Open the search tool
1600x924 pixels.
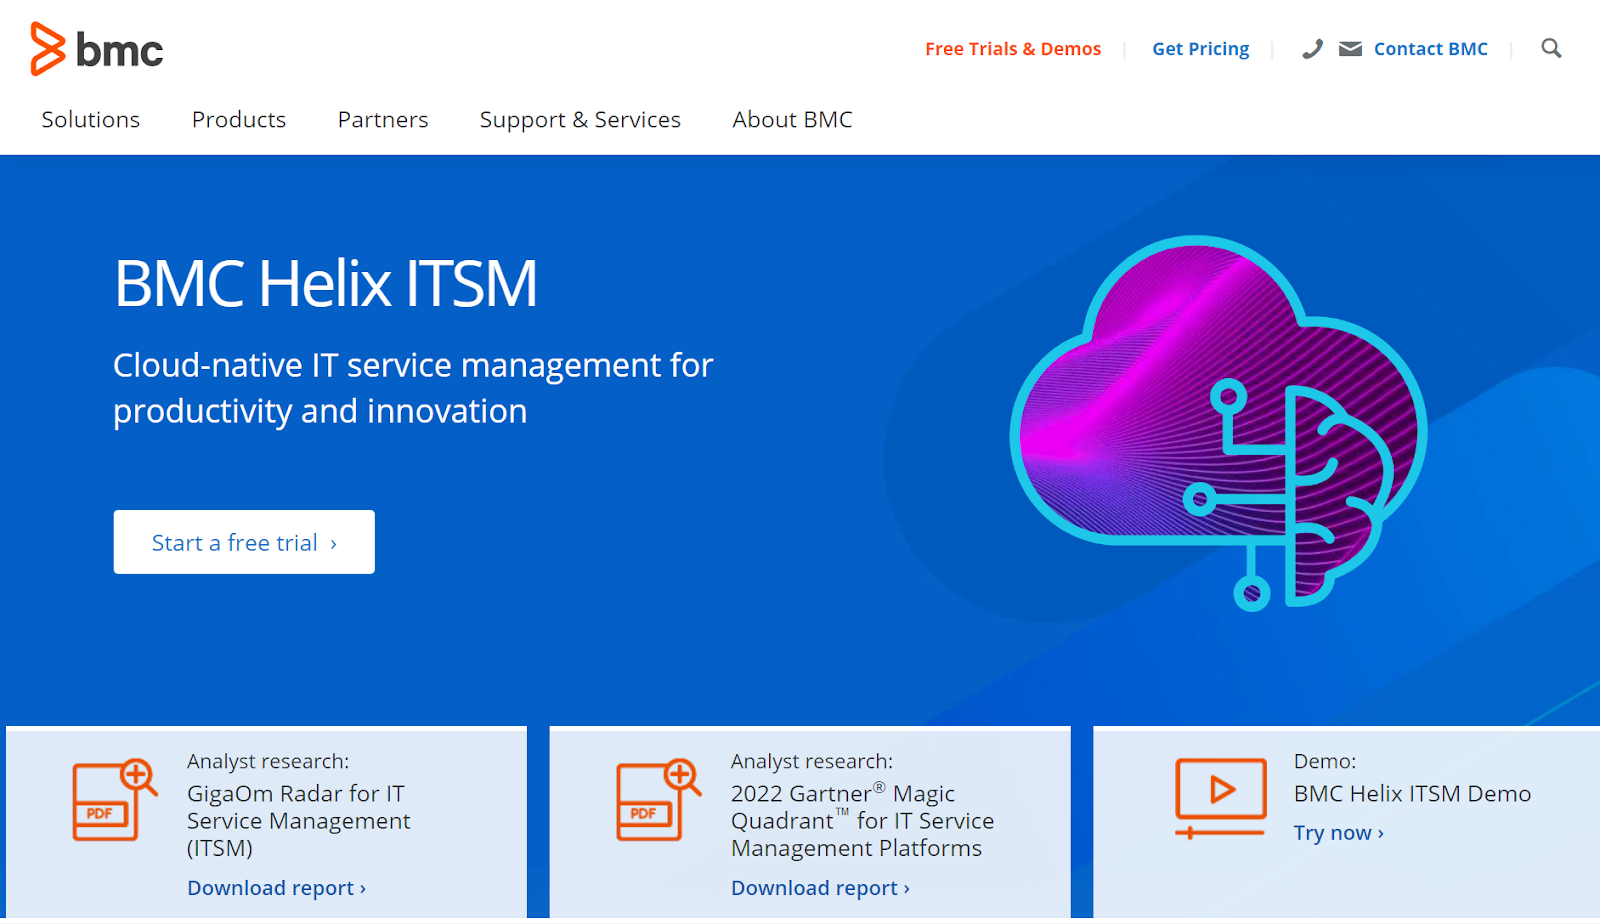pos(1550,48)
